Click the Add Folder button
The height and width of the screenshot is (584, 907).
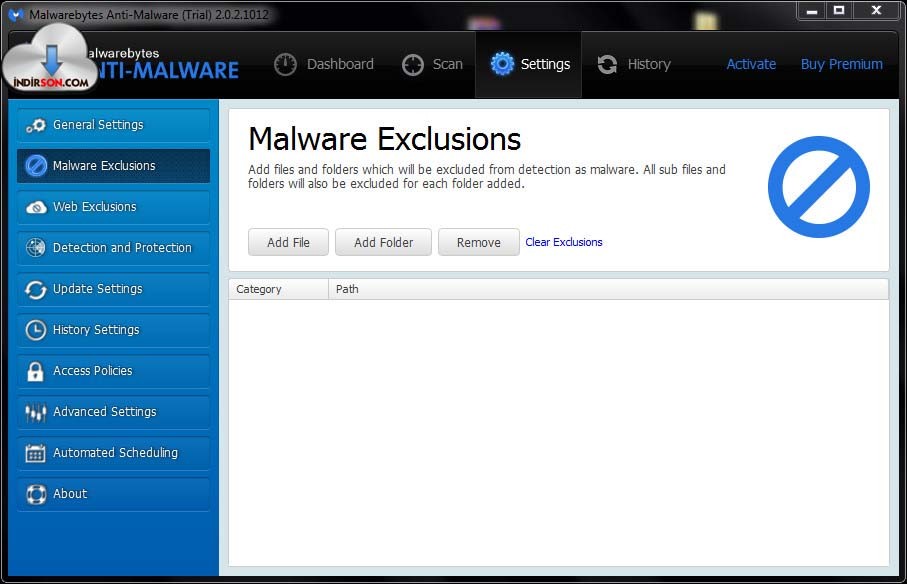[x=384, y=242]
